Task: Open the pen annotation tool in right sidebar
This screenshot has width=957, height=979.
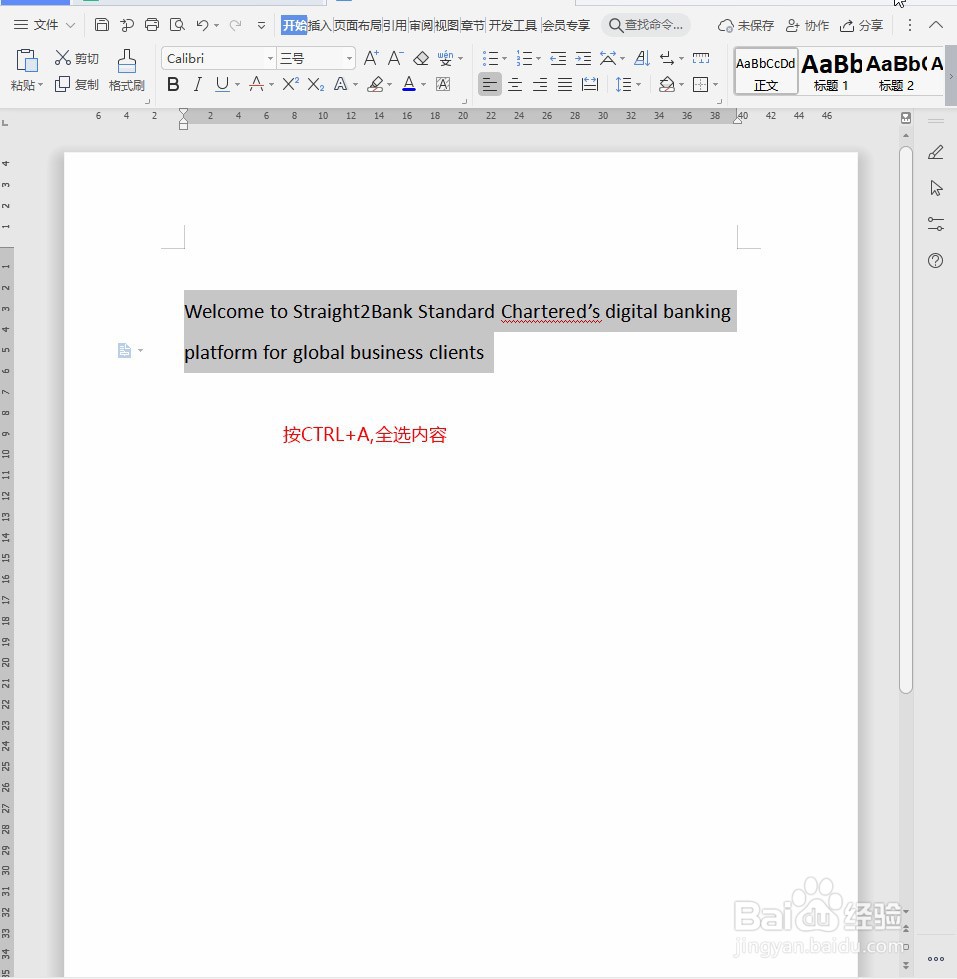Action: point(936,152)
